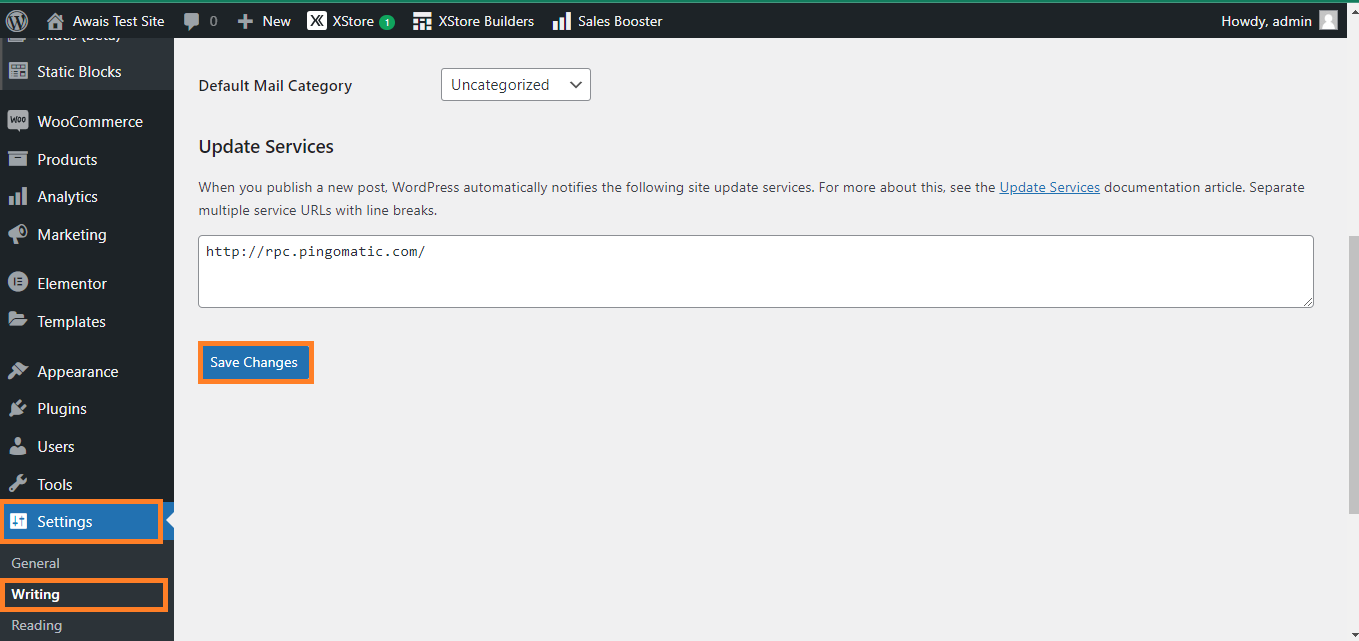1359x641 pixels.
Task: Click the XStore logo icon
Action: 316,21
